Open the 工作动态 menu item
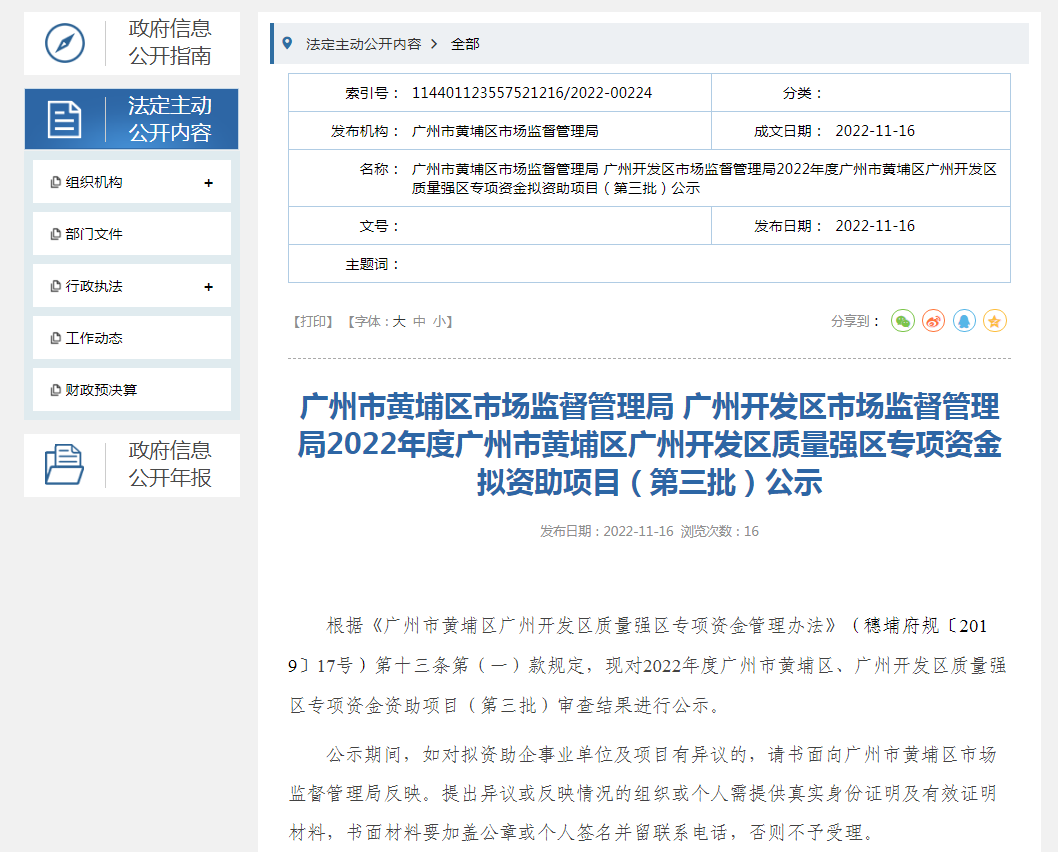 [94, 338]
